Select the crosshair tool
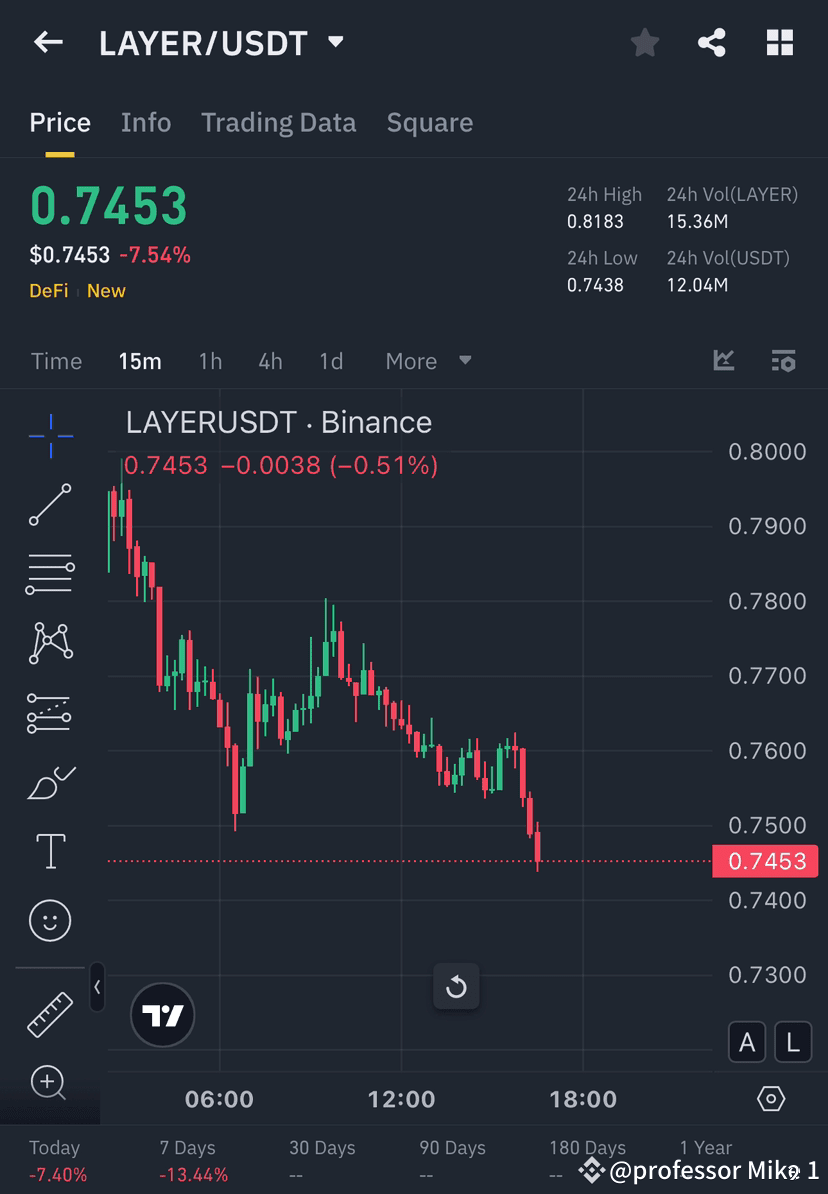The width and height of the screenshot is (828, 1194). pos(50,435)
